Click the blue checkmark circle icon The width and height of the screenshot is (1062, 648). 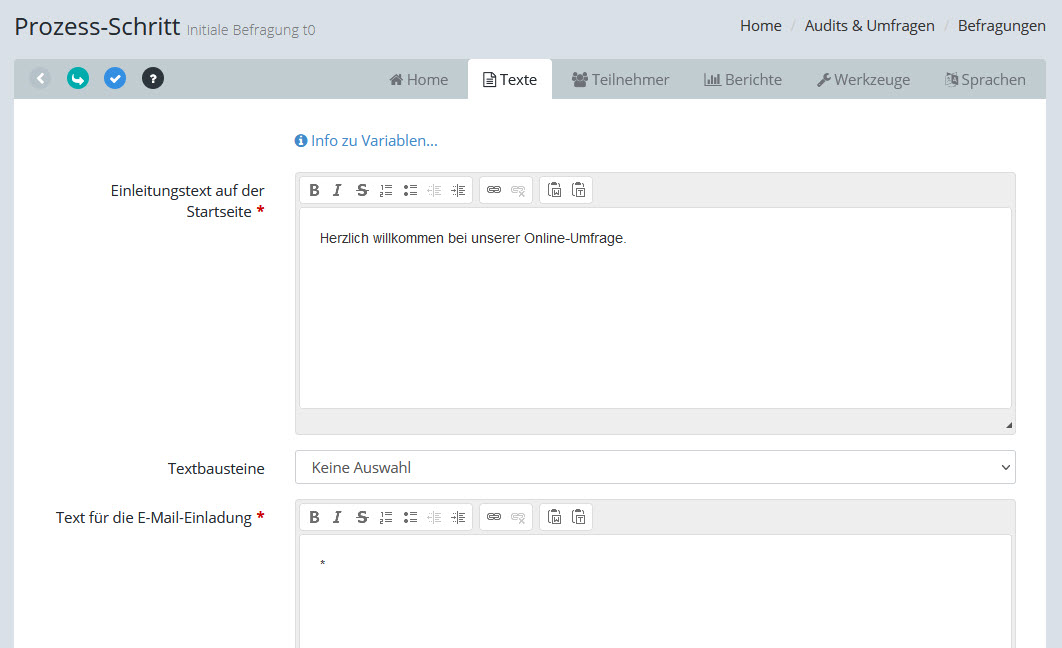[x=115, y=78]
